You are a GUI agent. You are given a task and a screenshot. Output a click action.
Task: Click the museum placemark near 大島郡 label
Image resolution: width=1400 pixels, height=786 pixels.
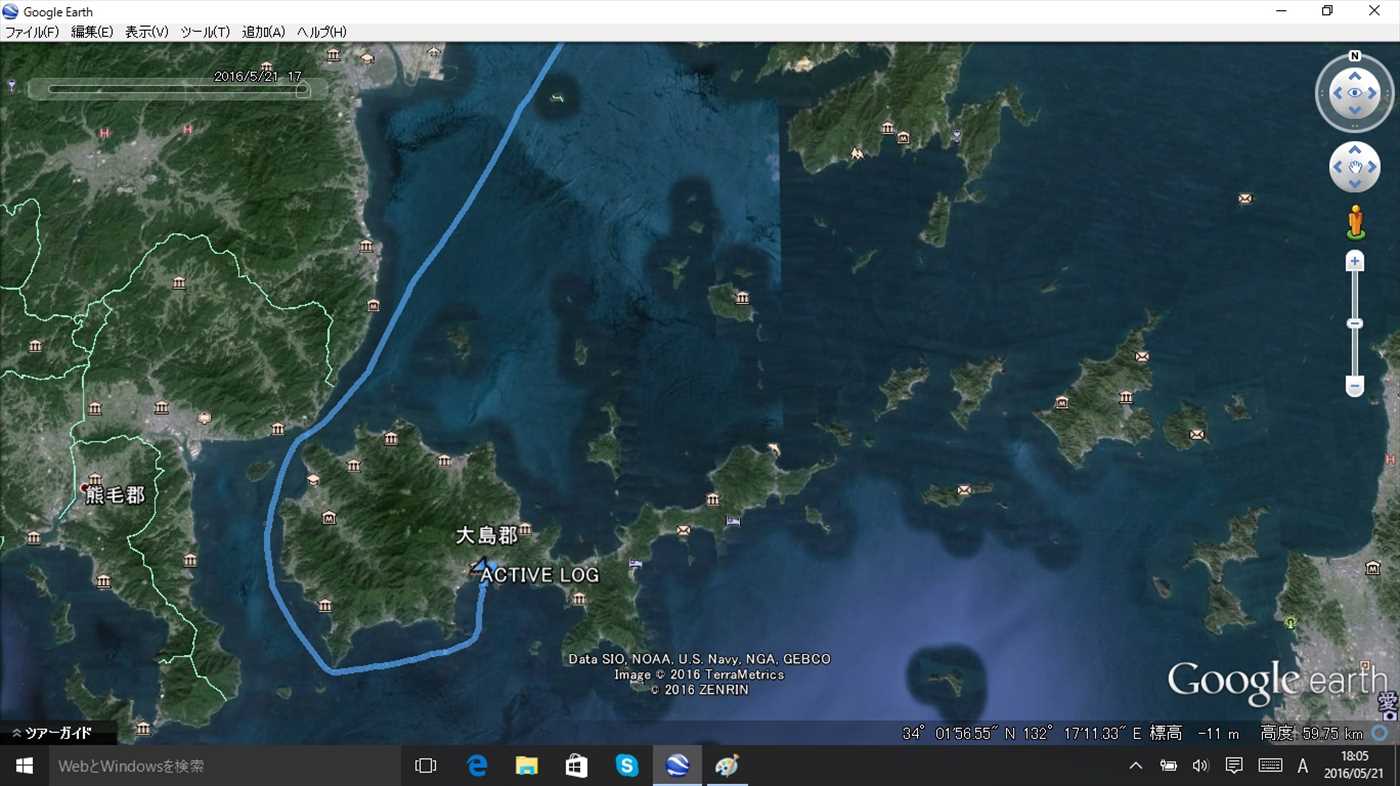(x=525, y=529)
